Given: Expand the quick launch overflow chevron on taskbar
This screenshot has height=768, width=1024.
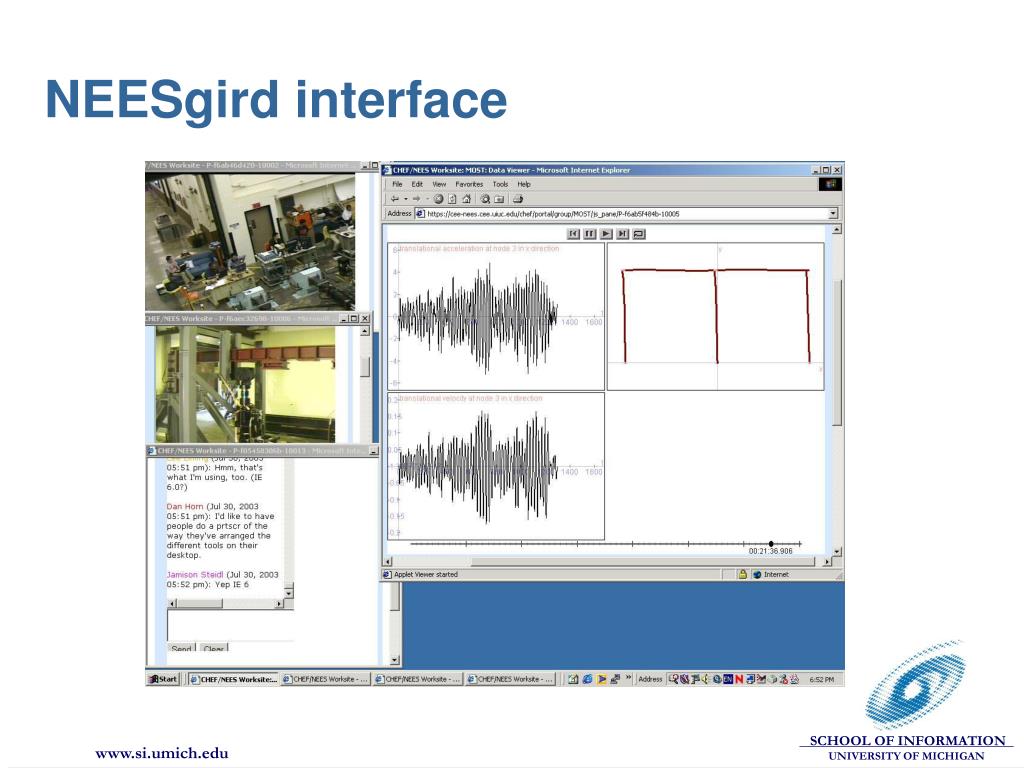Looking at the screenshot, I should [x=629, y=677].
